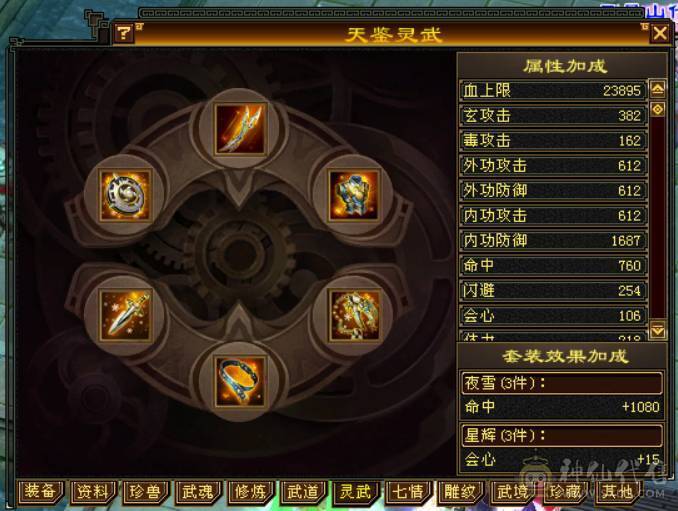Click the attribute list scrollbar thumb
This screenshot has width=678, height=511.
pos(658,109)
